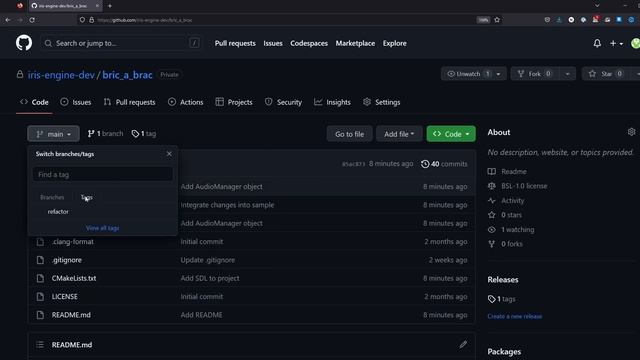Select the Tags tab in popup
640x360 pixels.
point(87,198)
